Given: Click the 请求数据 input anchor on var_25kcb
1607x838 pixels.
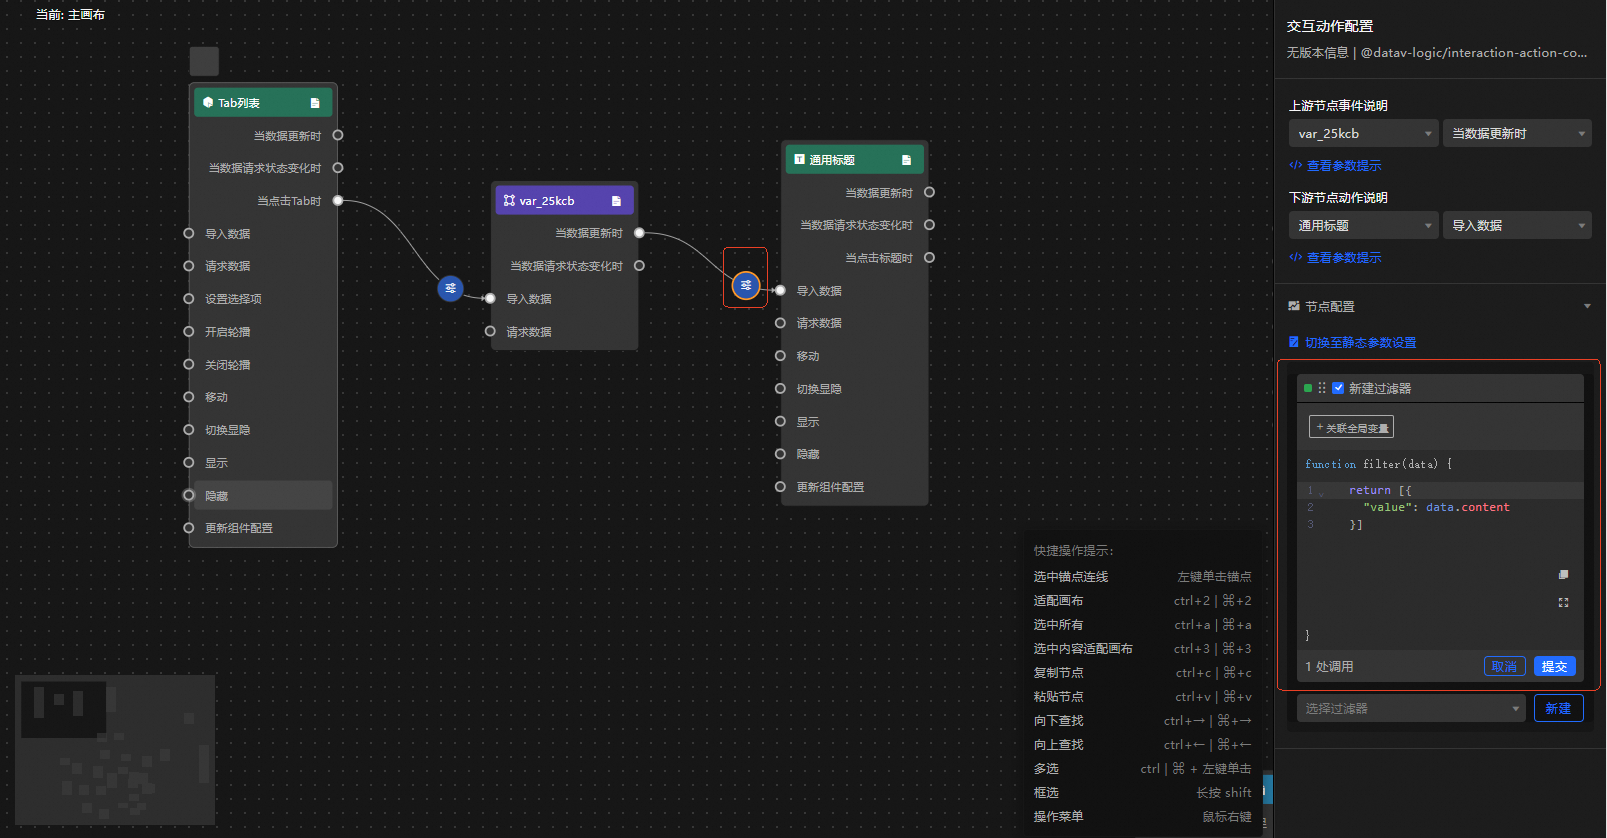Looking at the screenshot, I should point(490,331).
